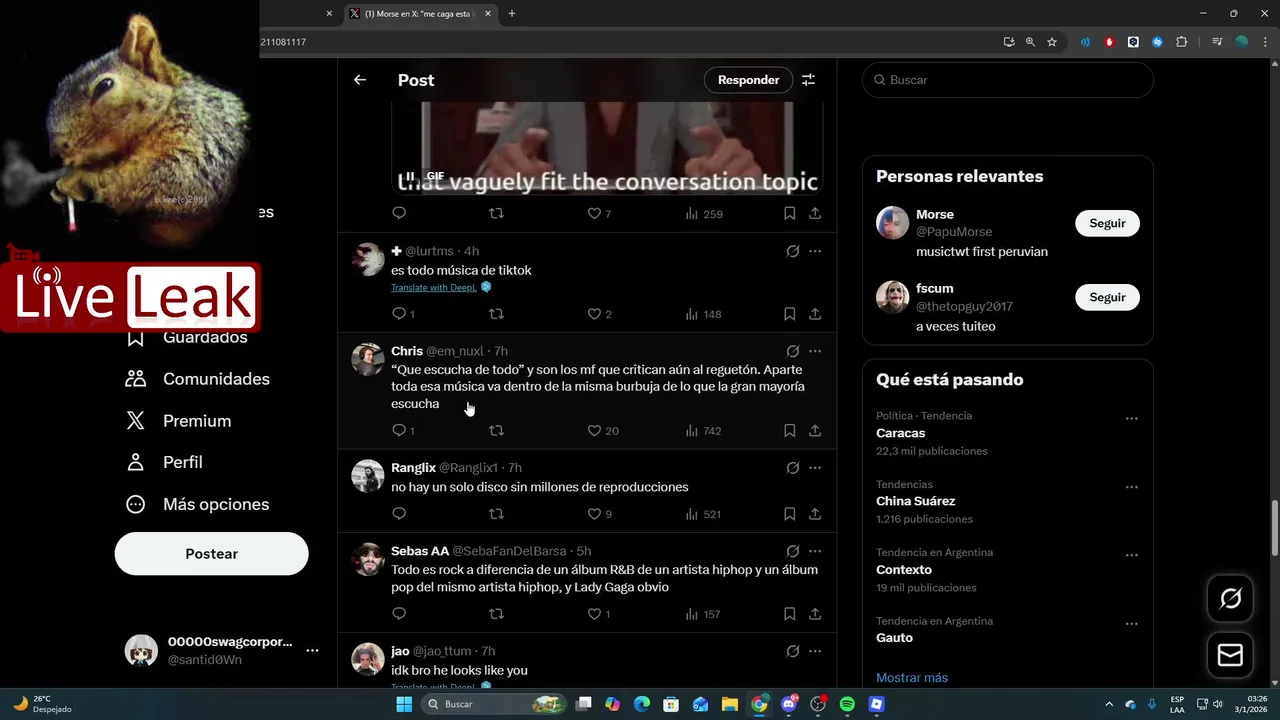
Task: Open more options on jao @jao_ttum reply
Action: point(815,651)
